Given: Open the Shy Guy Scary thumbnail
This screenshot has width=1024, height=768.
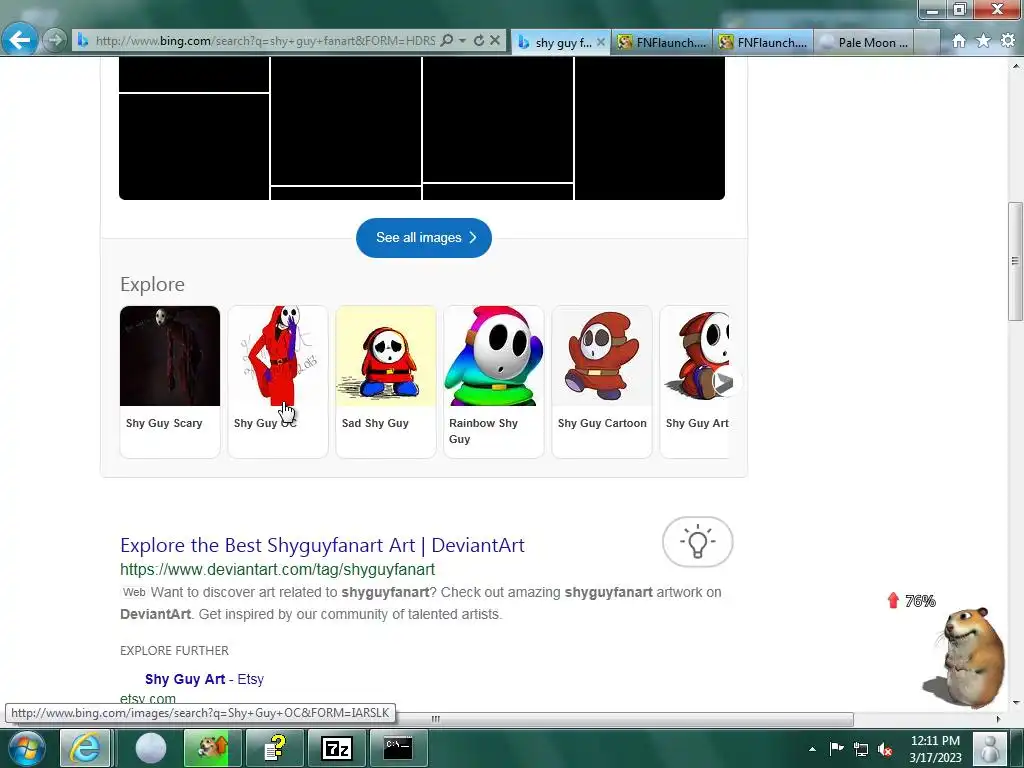Looking at the screenshot, I should click(170, 356).
